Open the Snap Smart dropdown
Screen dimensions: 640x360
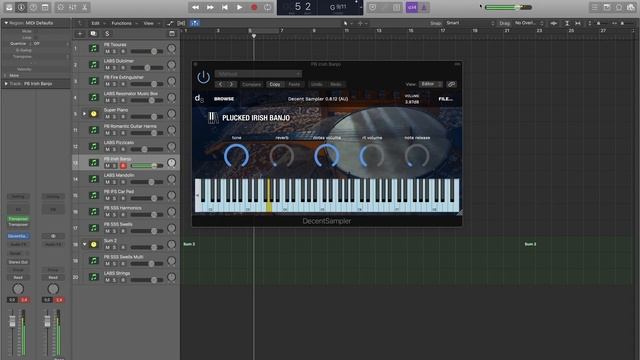pos(470,23)
